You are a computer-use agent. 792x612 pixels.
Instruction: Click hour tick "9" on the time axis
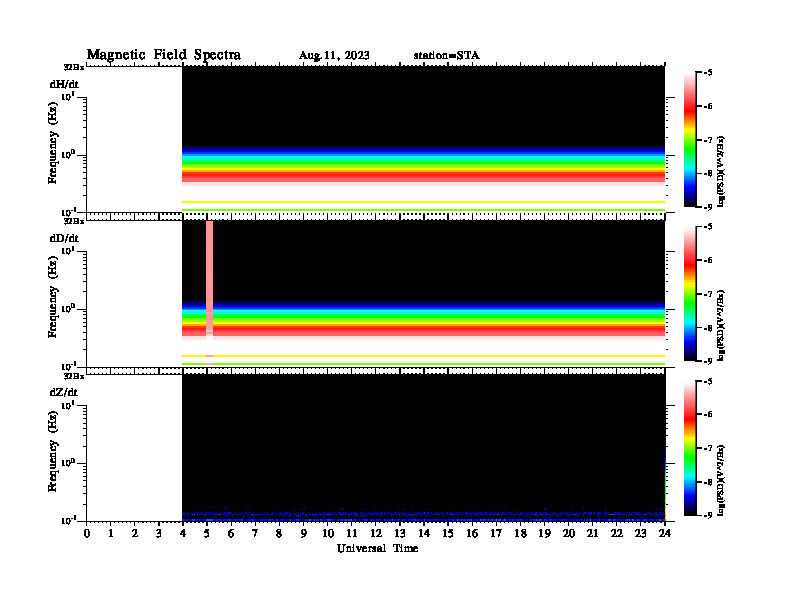(303, 533)
